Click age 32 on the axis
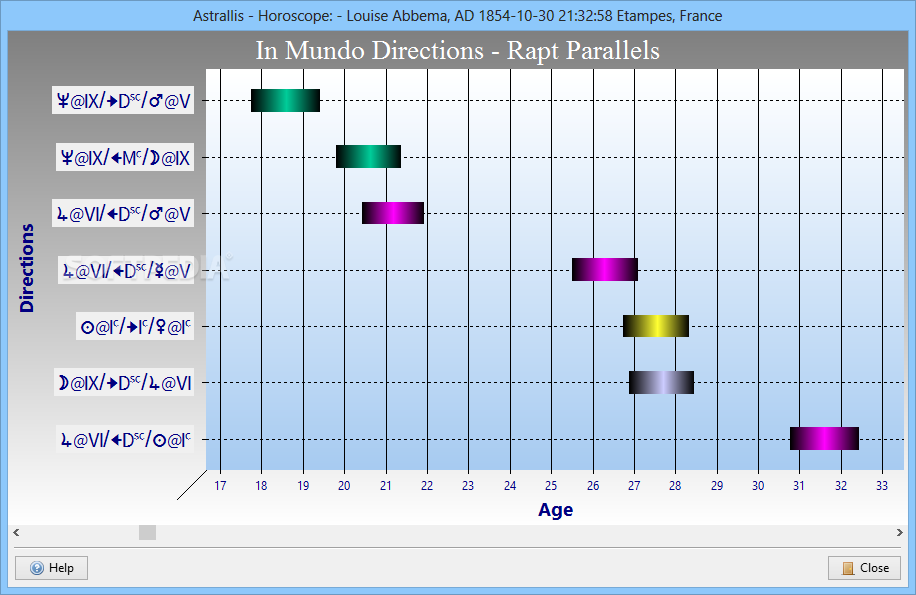916x595 pixels. click(841, 486)
